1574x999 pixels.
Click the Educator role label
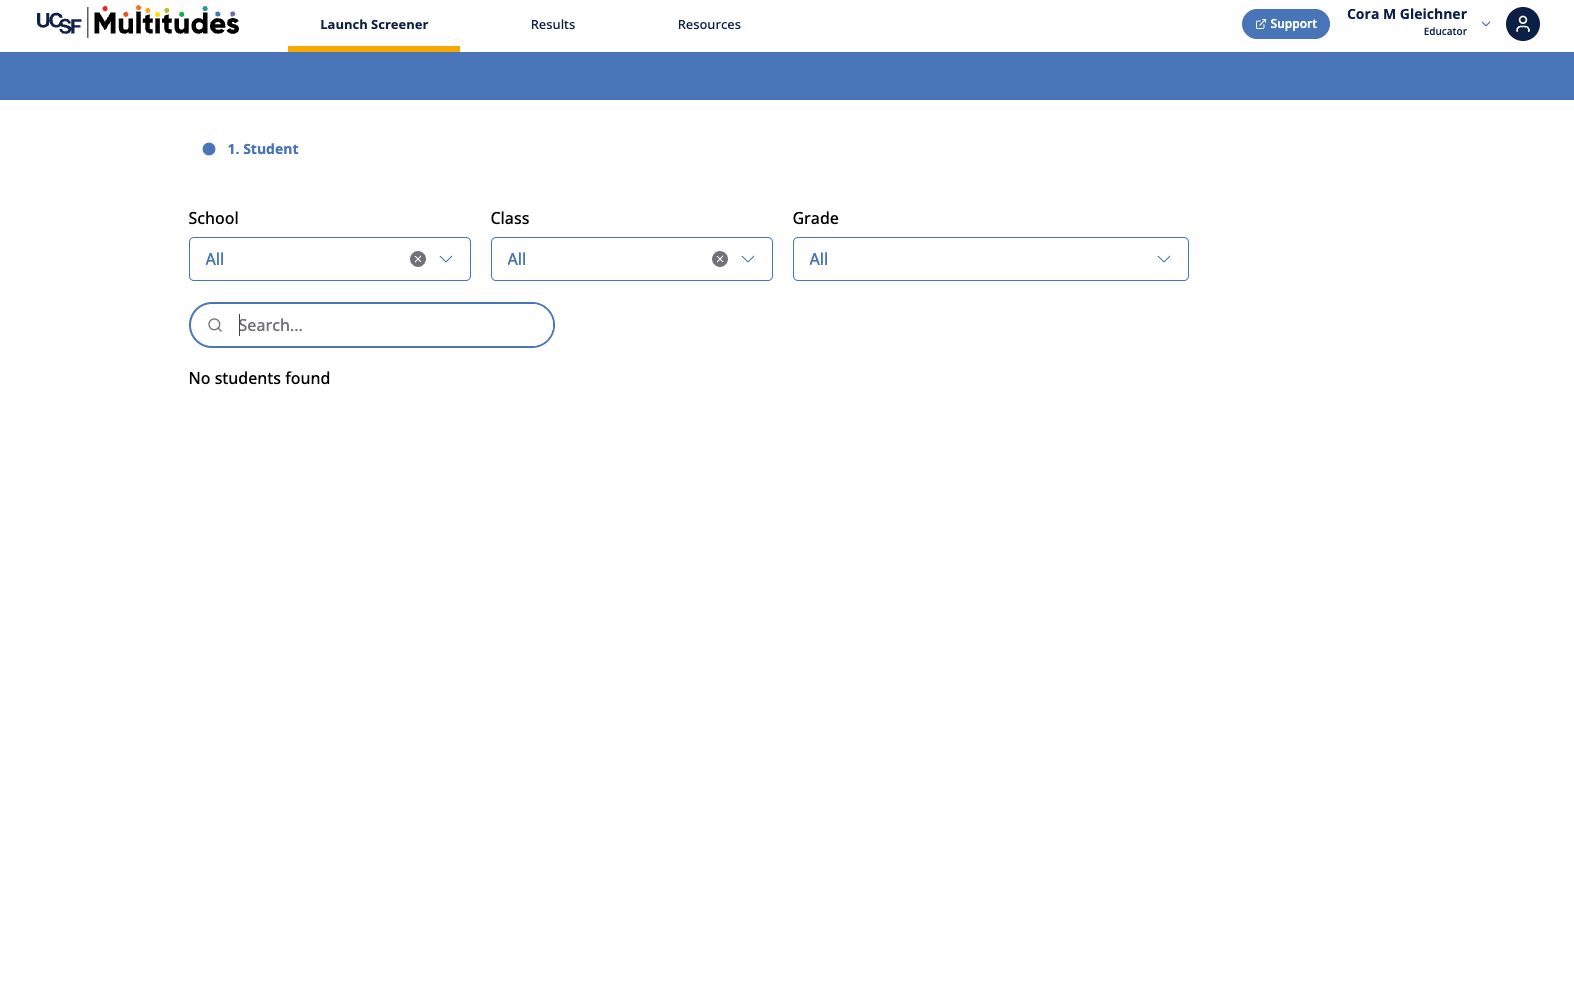click(x=1445, y=32)
